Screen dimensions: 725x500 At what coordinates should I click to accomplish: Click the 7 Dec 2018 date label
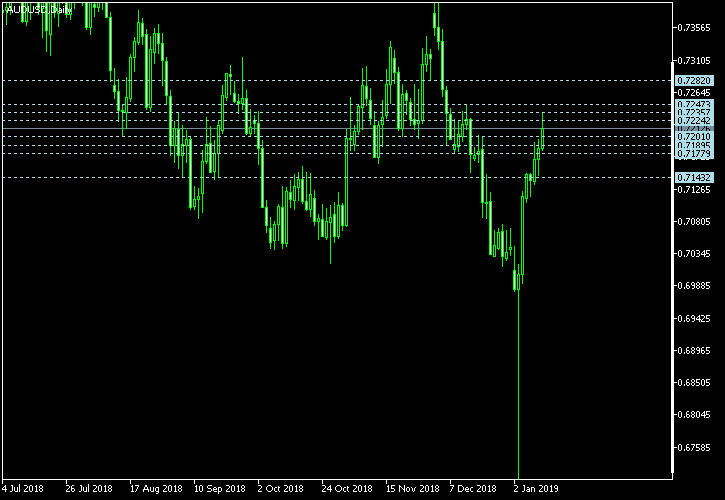pyautogui.click(x=473, y=488)
